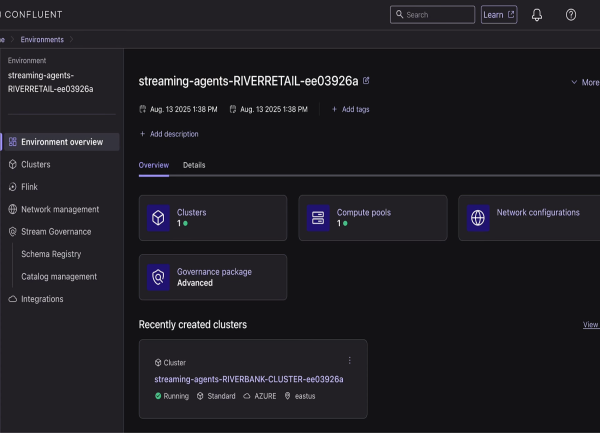
Task: Open Flink from the sidebar
Action: [x=30, y=187]
